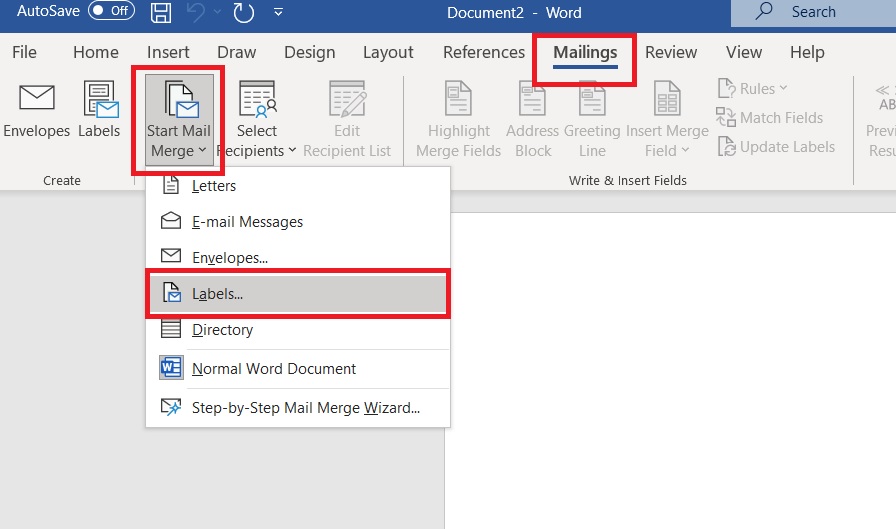Click the Update Labels button
Screen dimensions: 896x529
click(777, 147)
